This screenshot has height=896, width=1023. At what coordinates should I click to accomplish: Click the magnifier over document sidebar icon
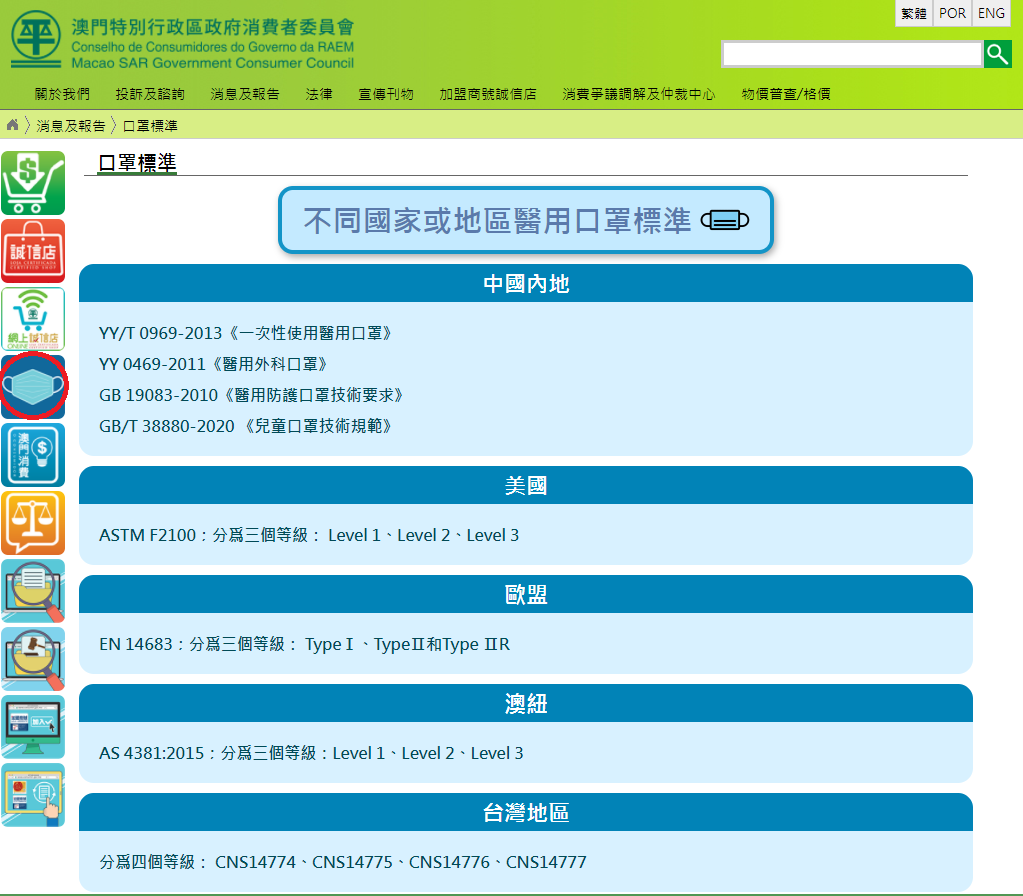33,590
